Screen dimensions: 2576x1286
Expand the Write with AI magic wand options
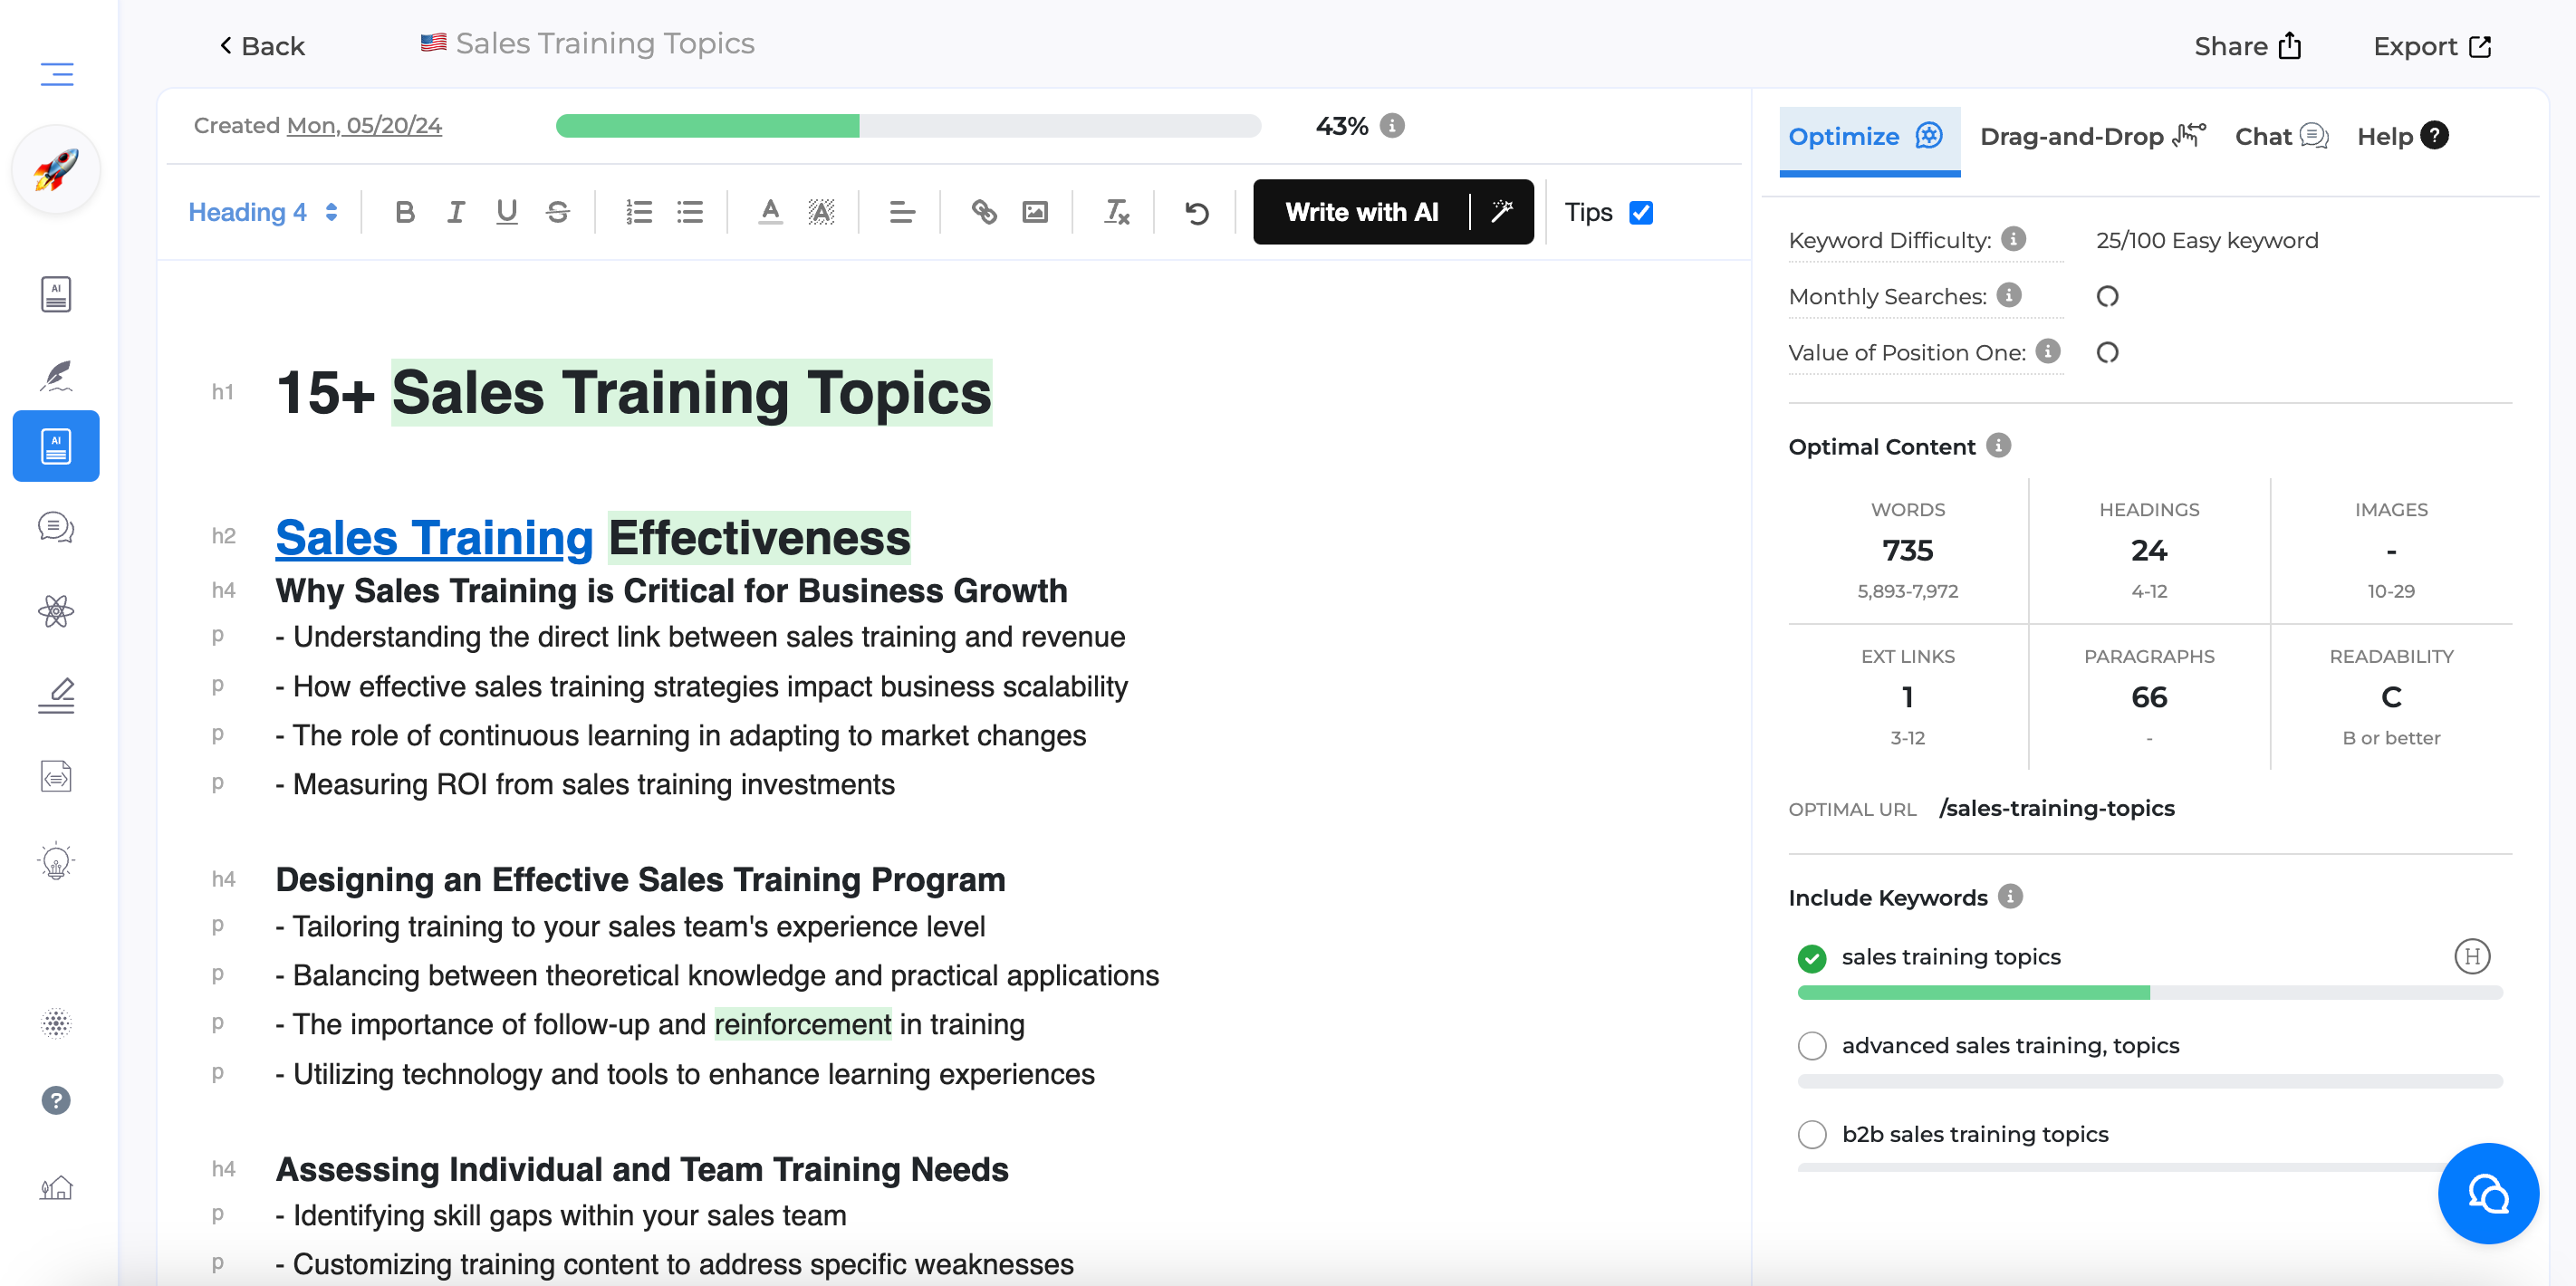click(1502, 212)
